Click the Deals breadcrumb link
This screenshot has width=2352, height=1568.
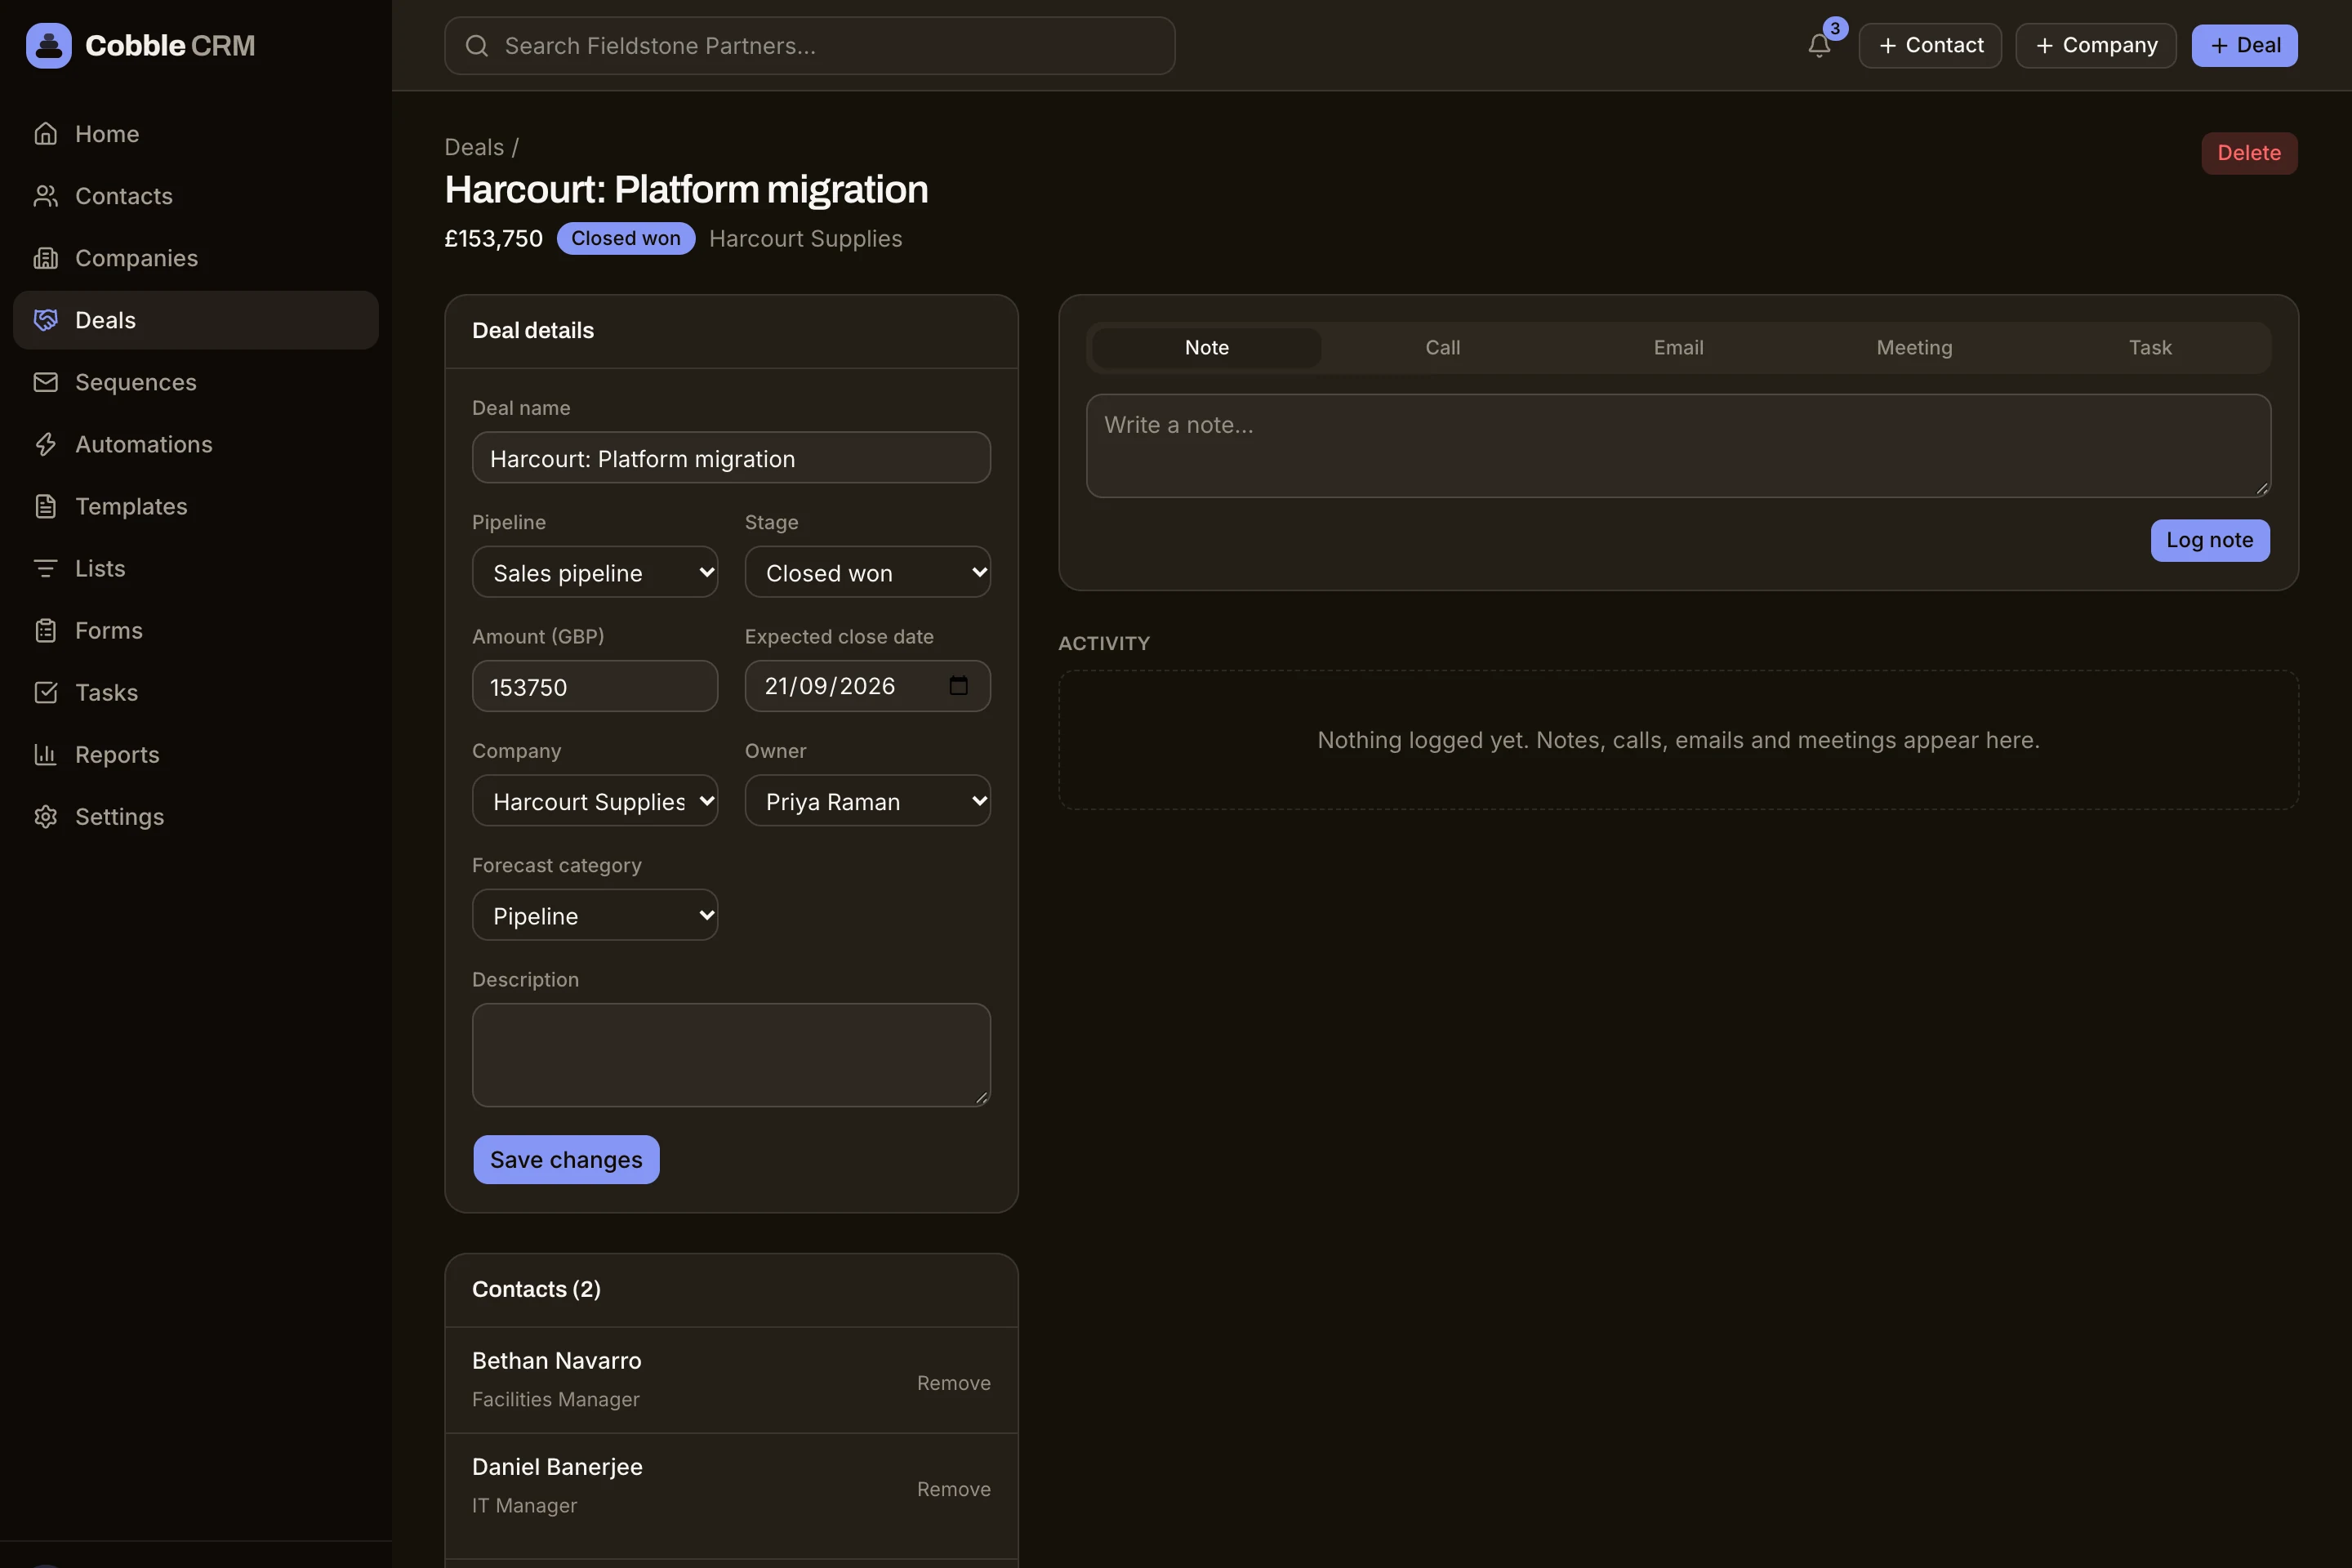point(474,147)
